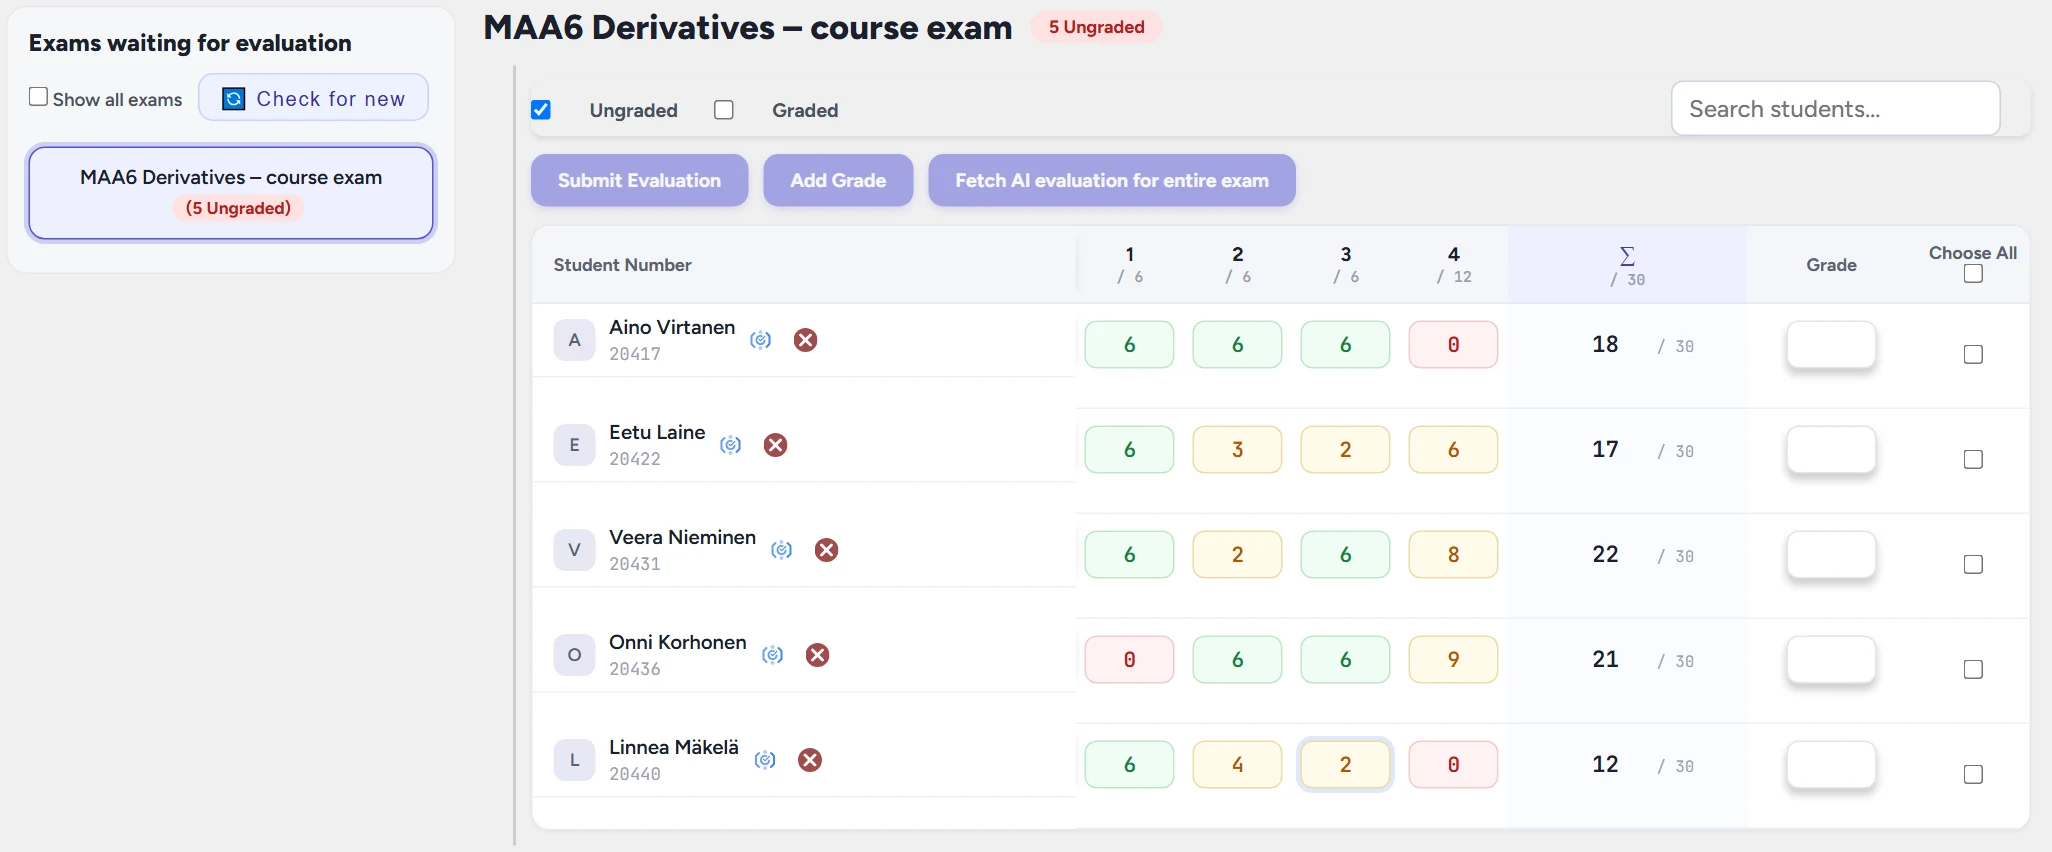This screenshot has height=852, width=2052.
Task: Click red remove icon for Linnea Mäkelä
Action: pyautogui.click(x=810, y=760)
